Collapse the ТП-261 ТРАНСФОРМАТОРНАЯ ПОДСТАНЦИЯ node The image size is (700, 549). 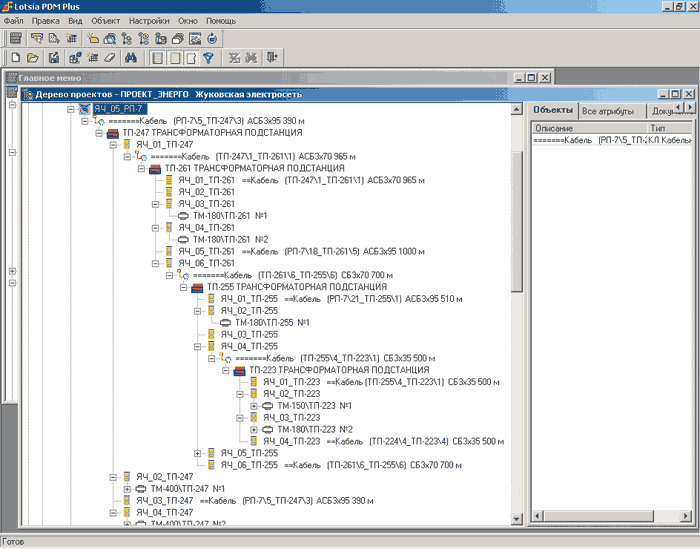click(141, 169)
